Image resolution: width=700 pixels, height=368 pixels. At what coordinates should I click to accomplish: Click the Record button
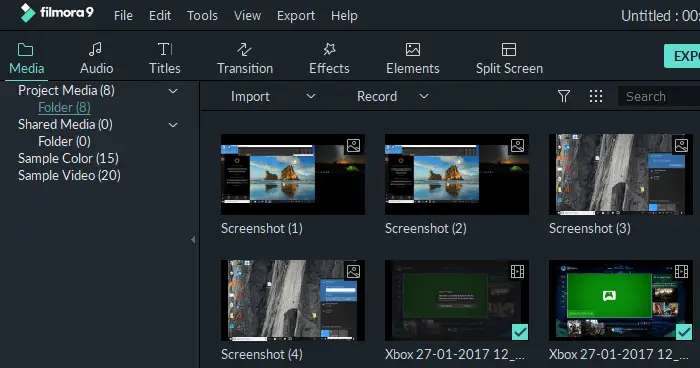coord(377,96)
